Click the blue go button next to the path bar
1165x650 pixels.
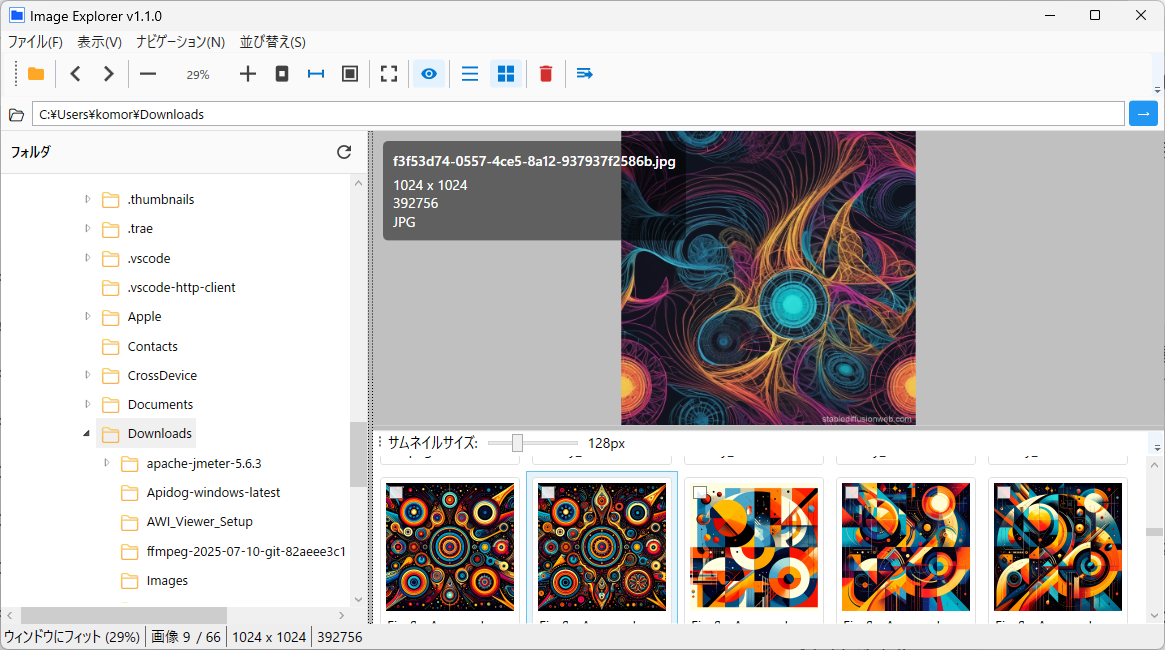1142,113
